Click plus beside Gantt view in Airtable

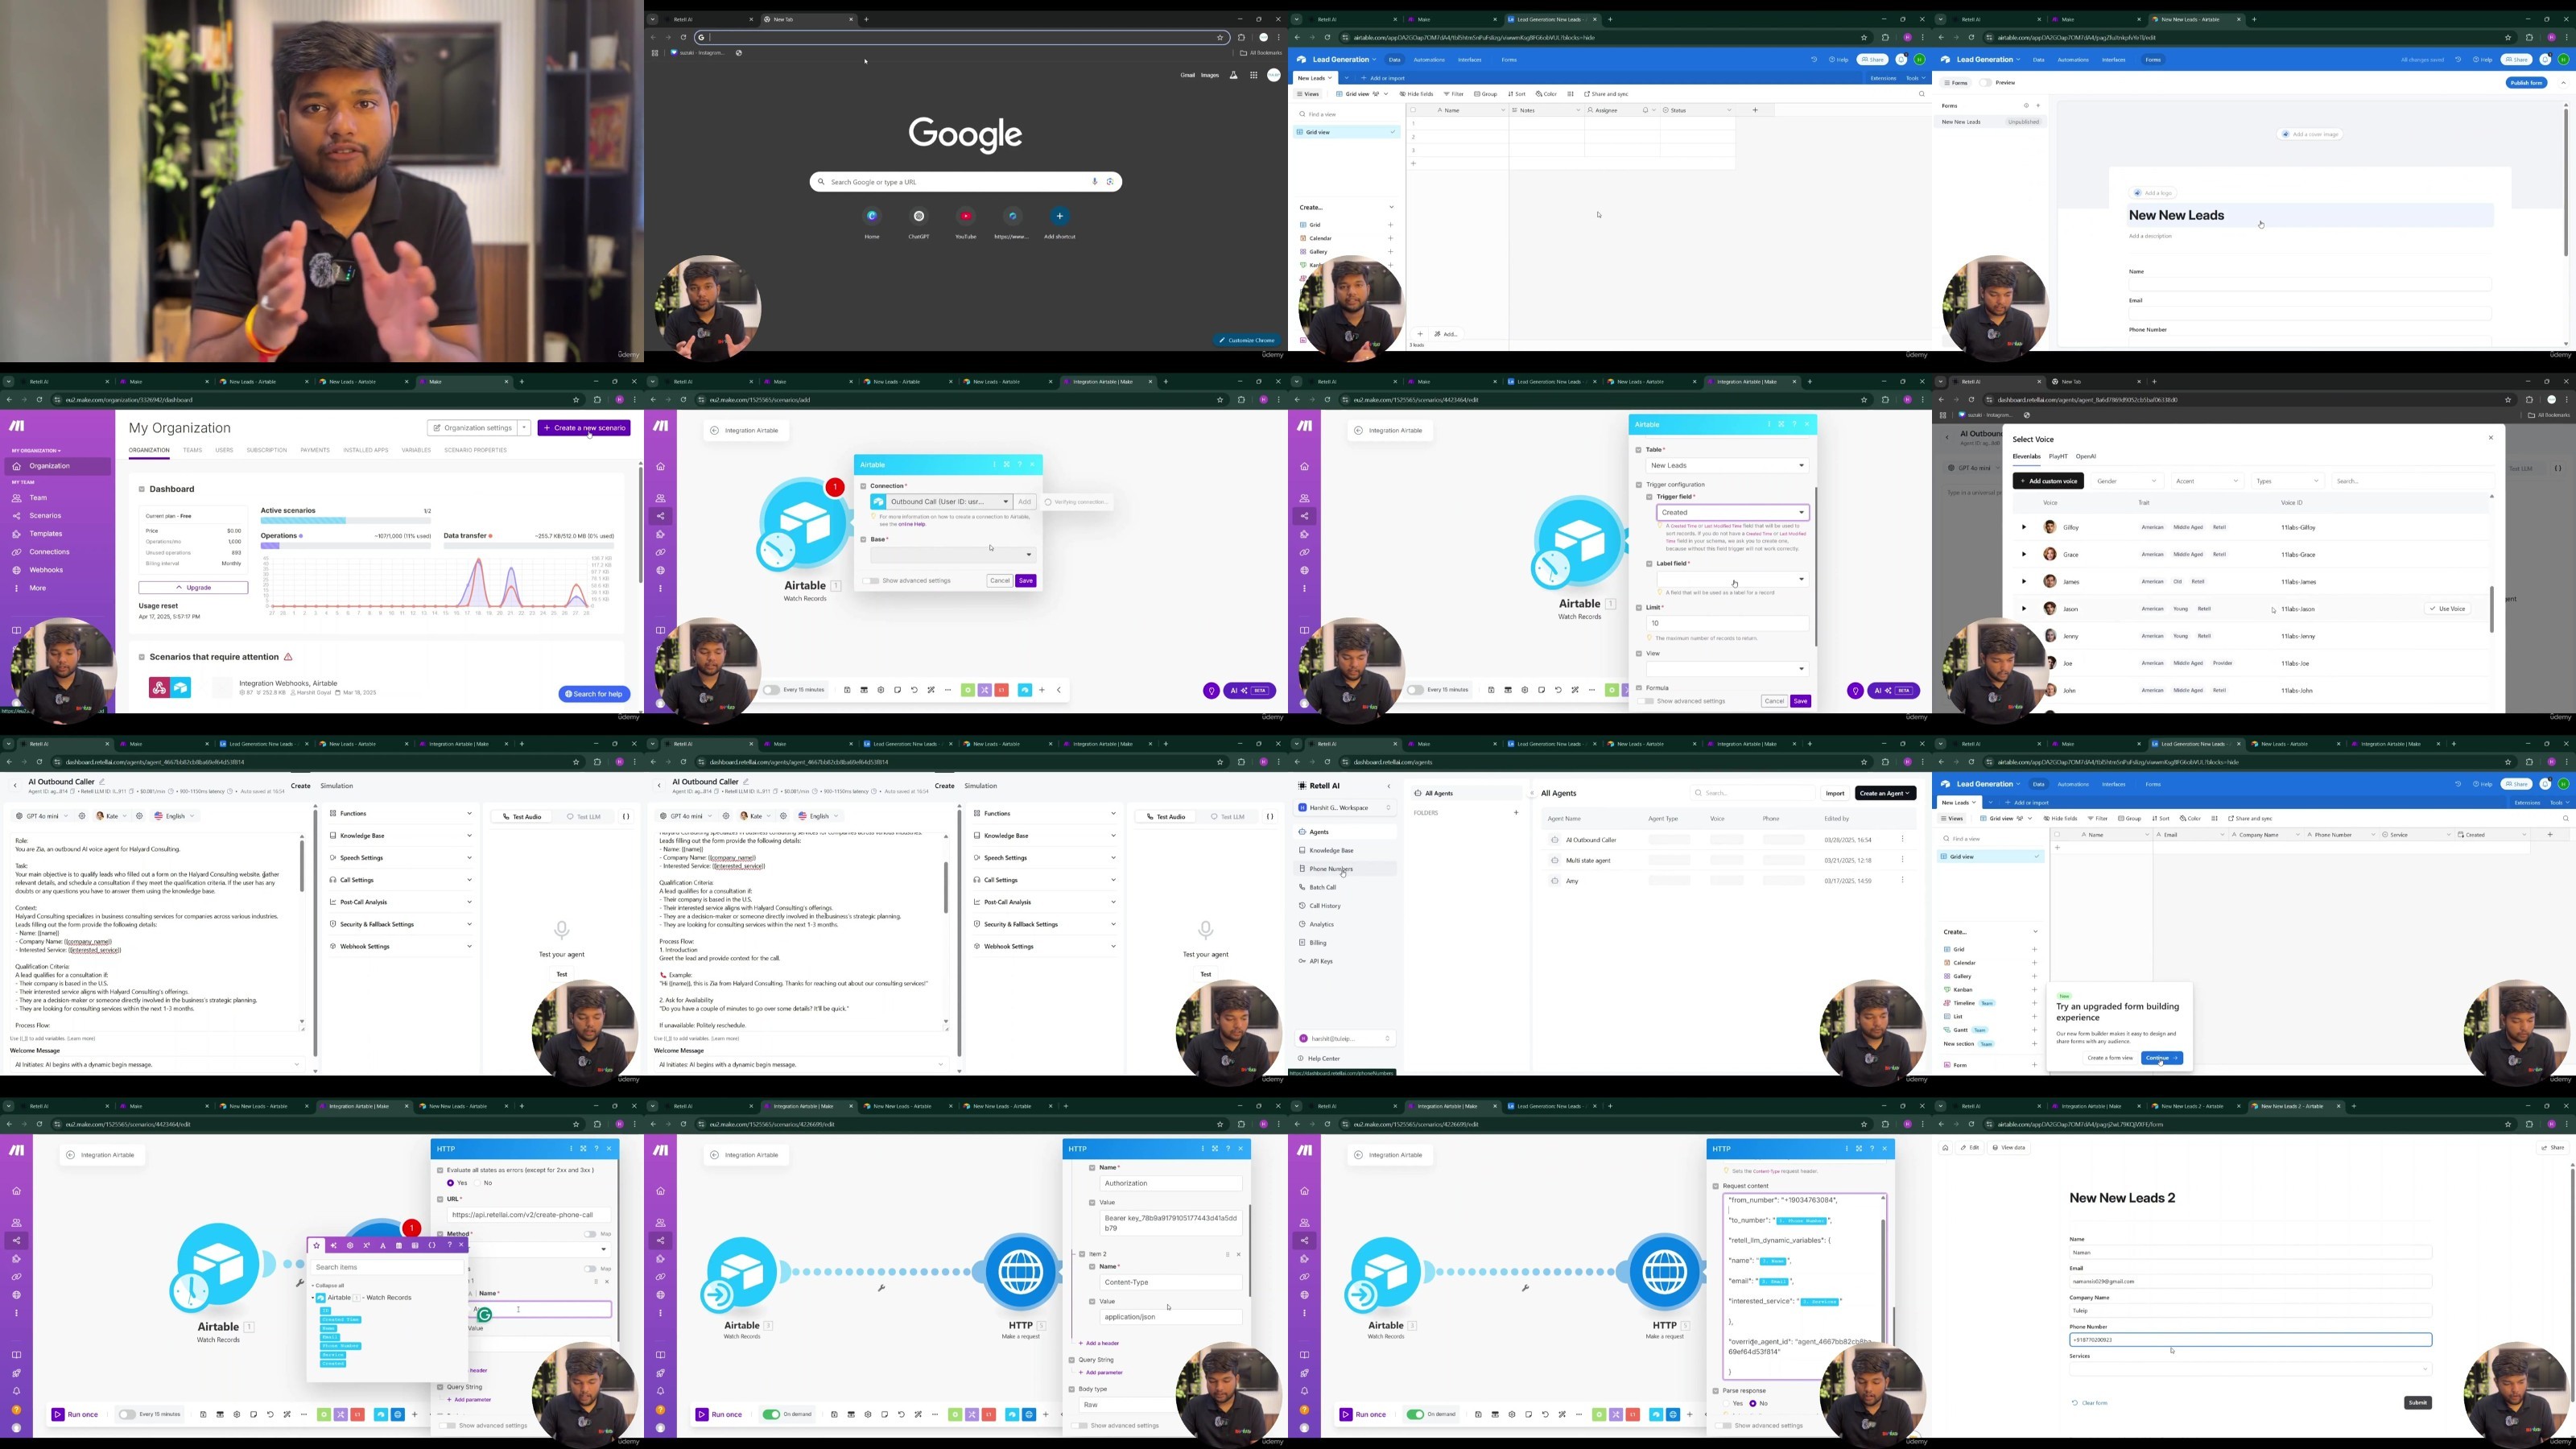[2034, 1030]
